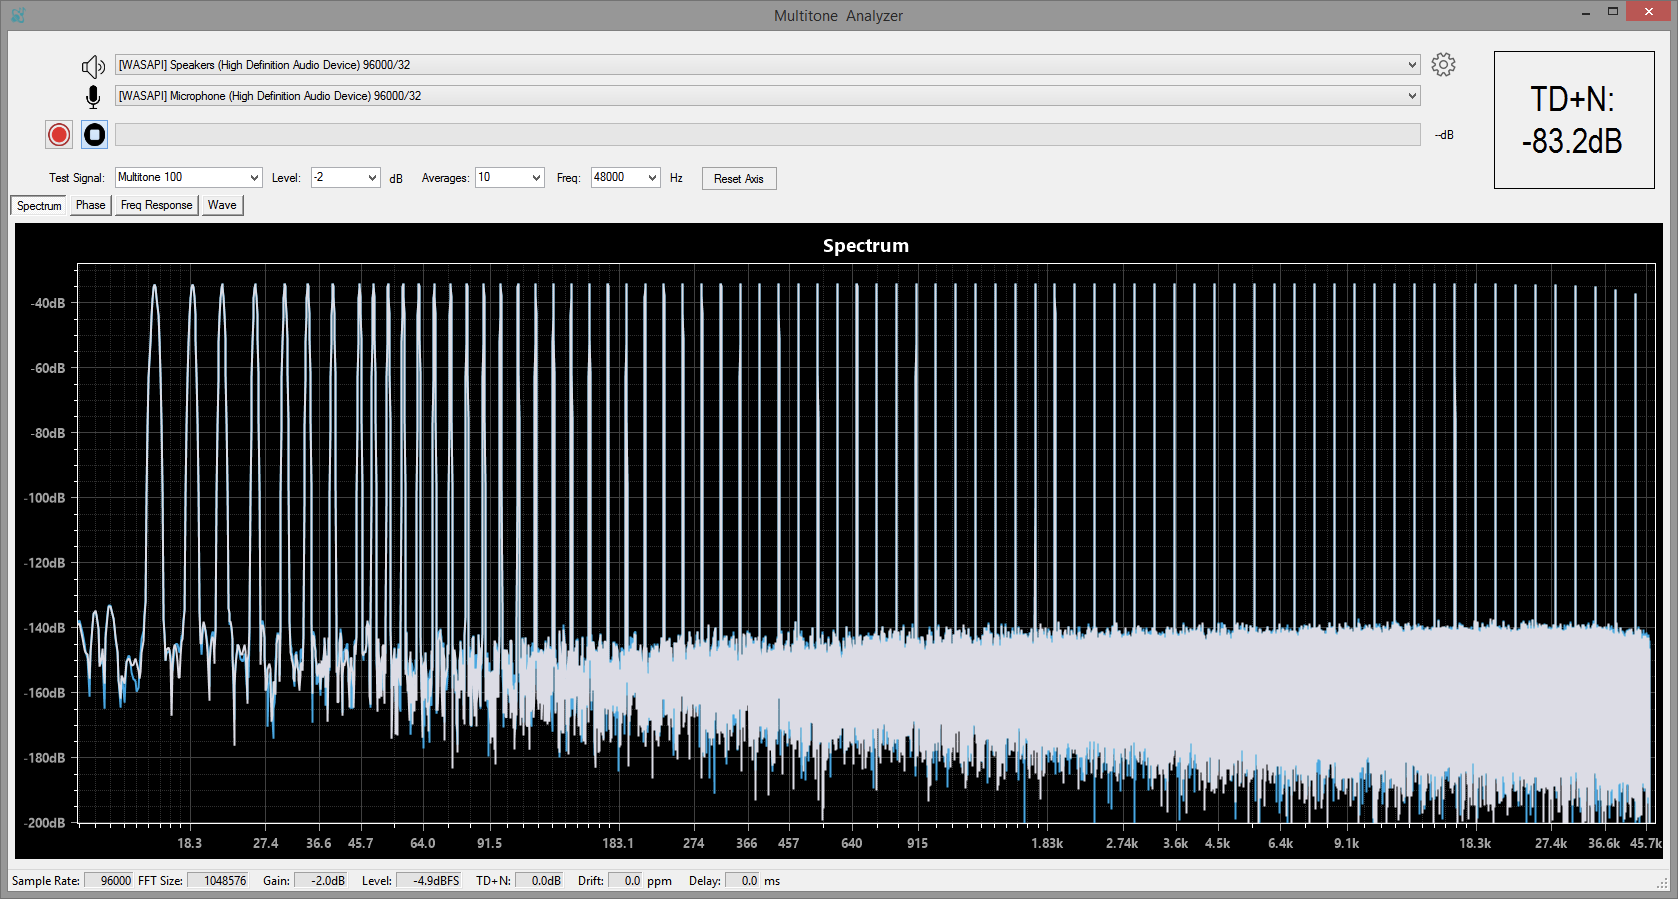Click the input level meter bar

(767, 135)
